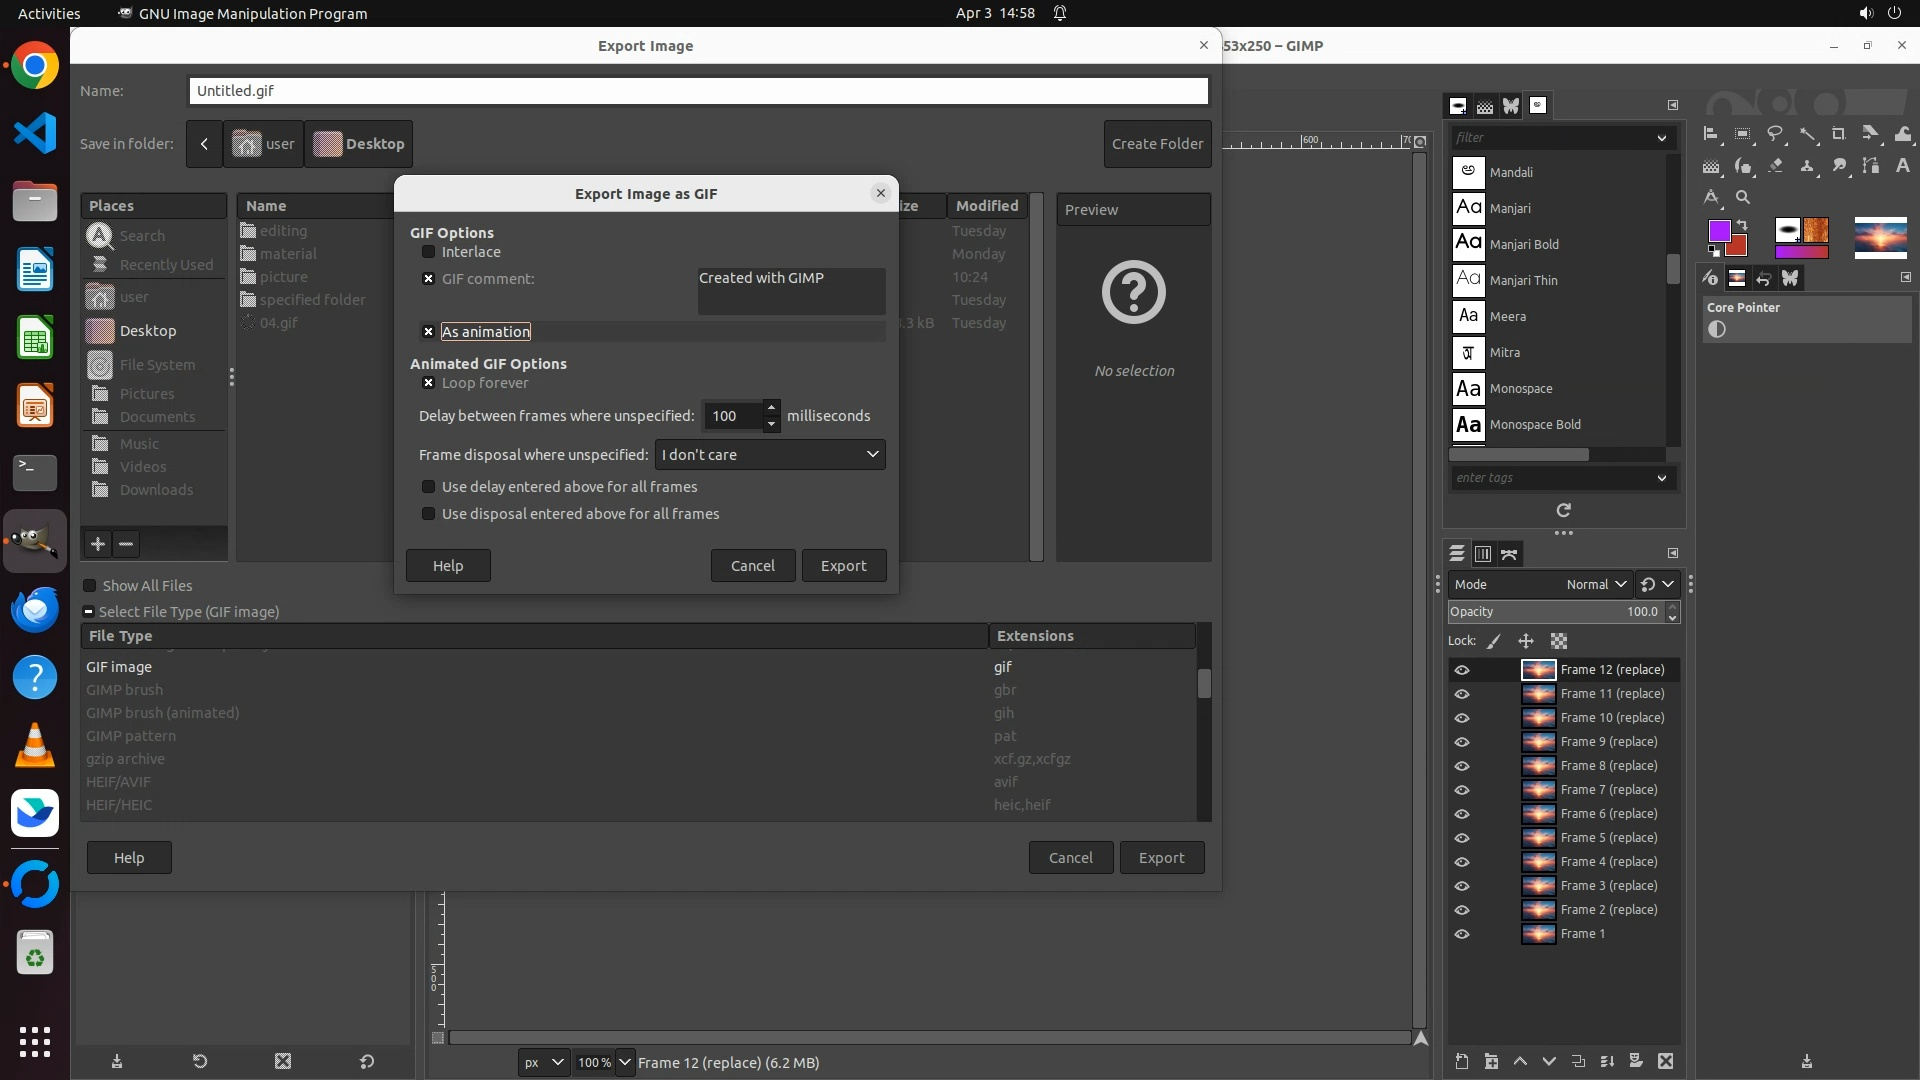The width and height of the screenshot is (1920, 1080).
Task: Select the Fuzzy Select wand tool
Action: tap(1807, 134)
